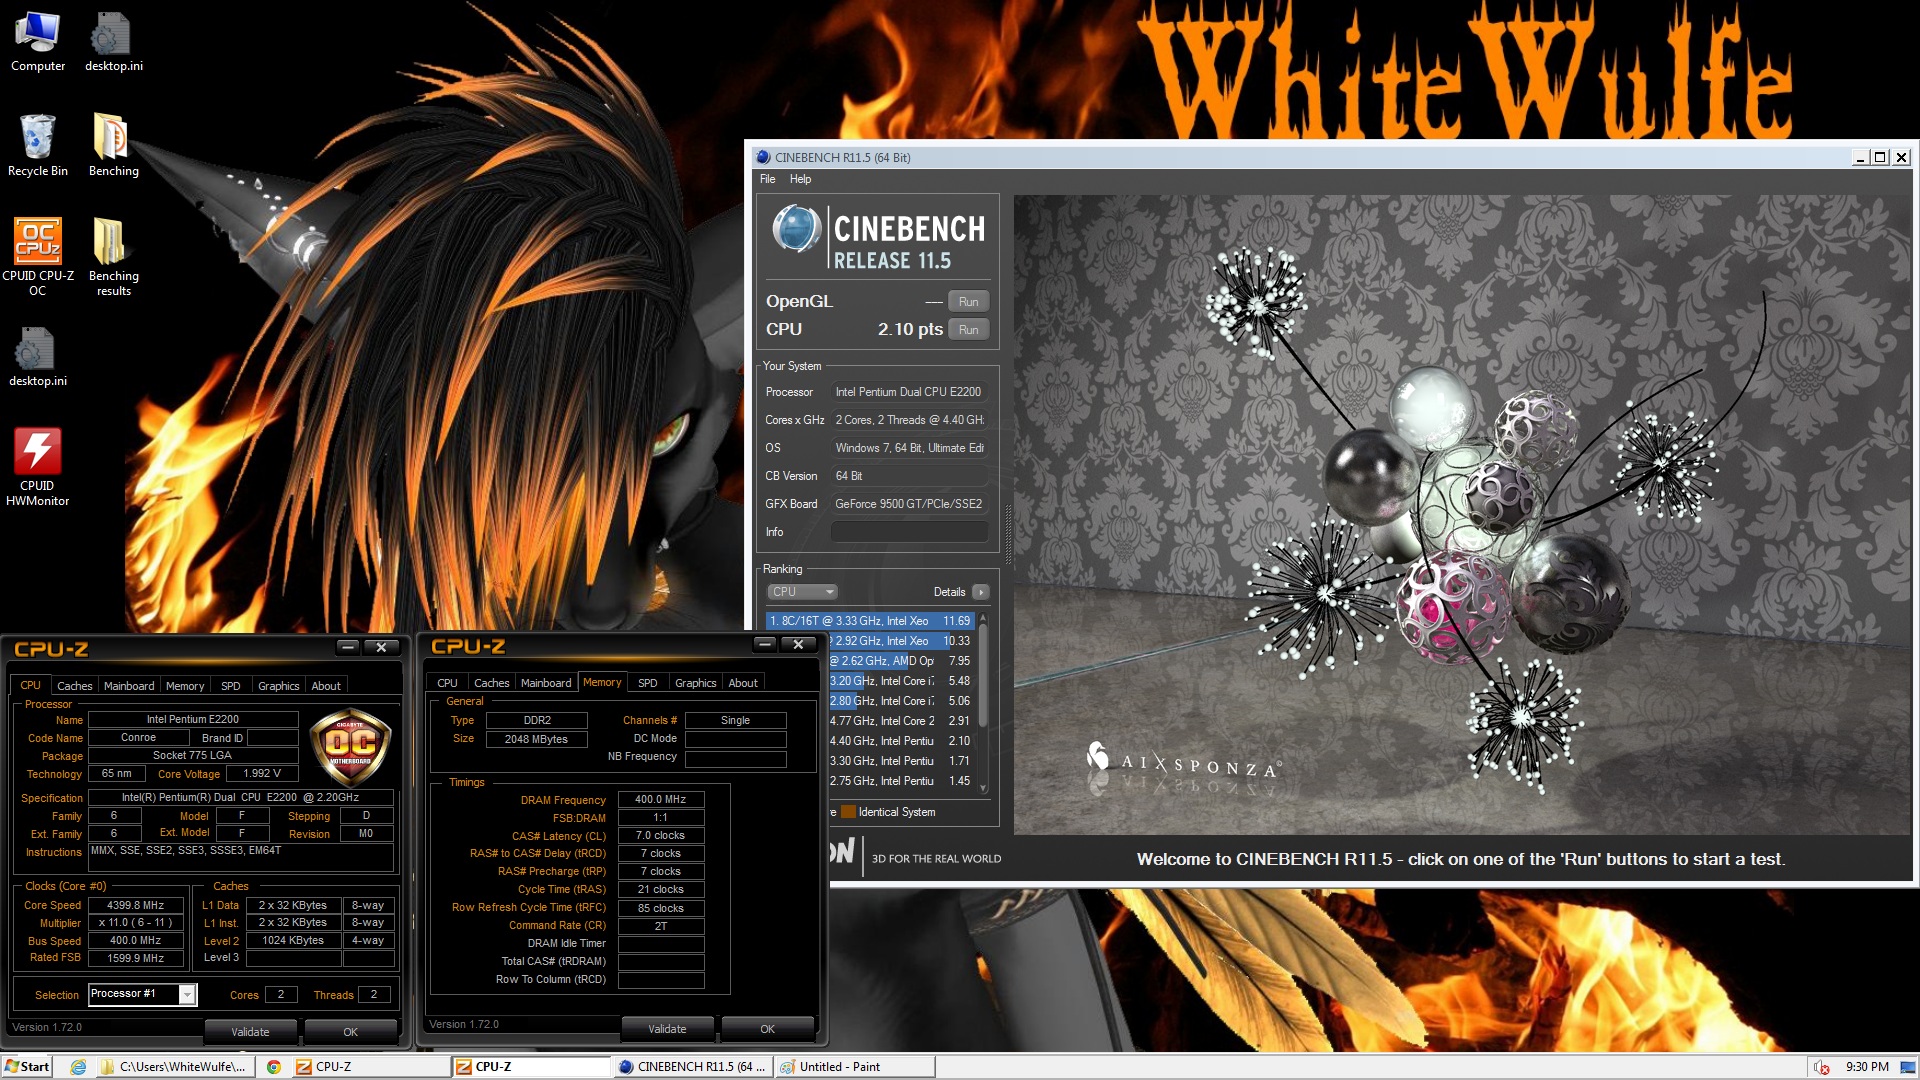1920x1080 pixels.
Task: Launch the CPUID HWMonitor shortcut
Action: (38, 467)
